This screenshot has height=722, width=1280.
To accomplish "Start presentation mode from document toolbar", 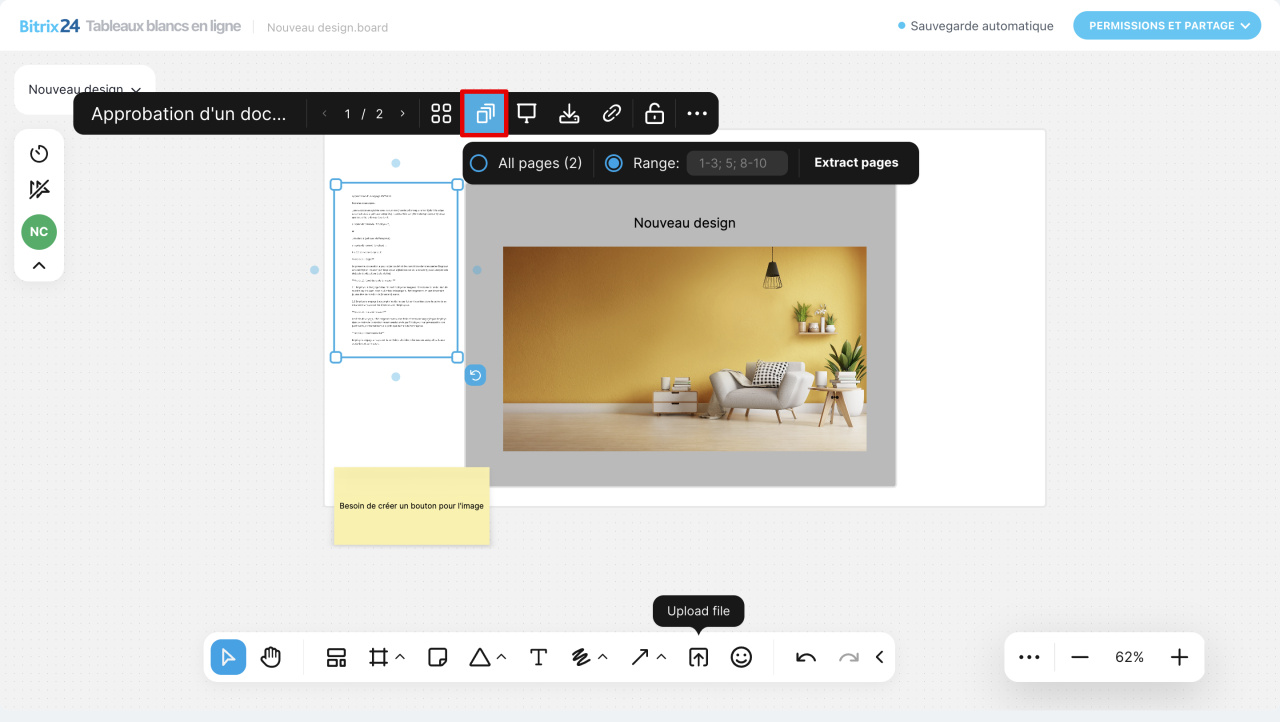I will pos(526,113).
